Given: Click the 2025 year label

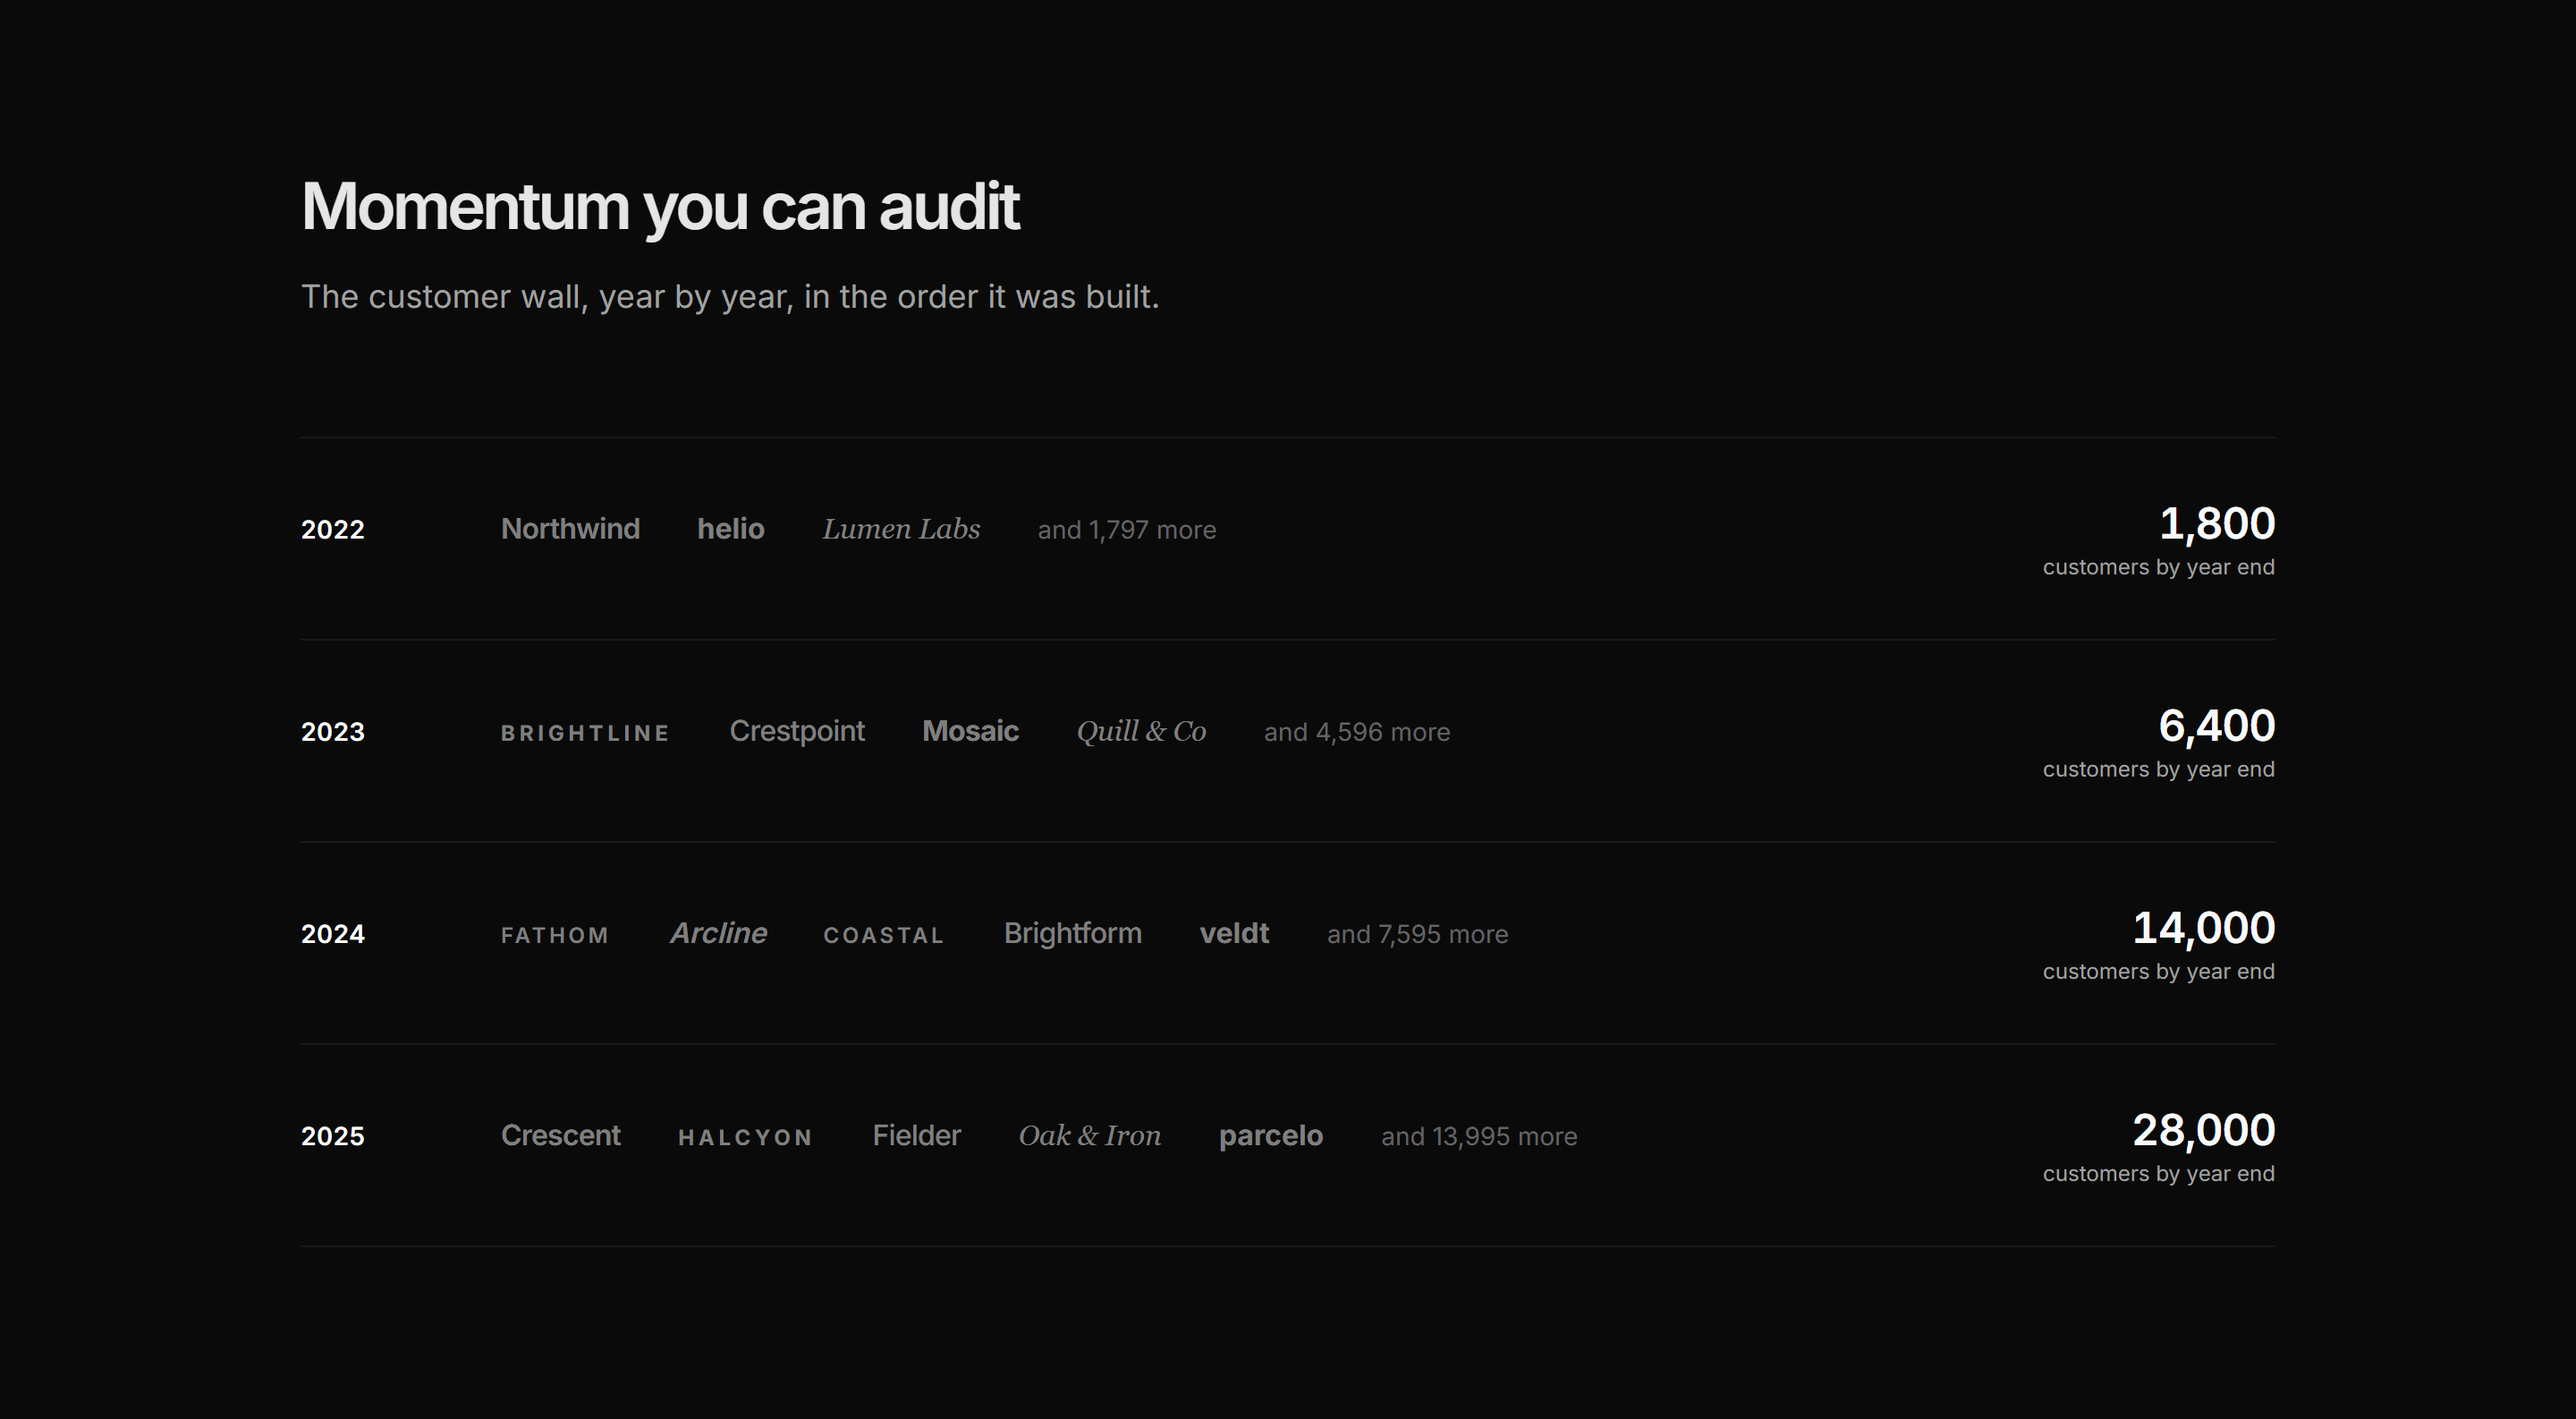Looking at the screenshot, I should [333, 1135].
